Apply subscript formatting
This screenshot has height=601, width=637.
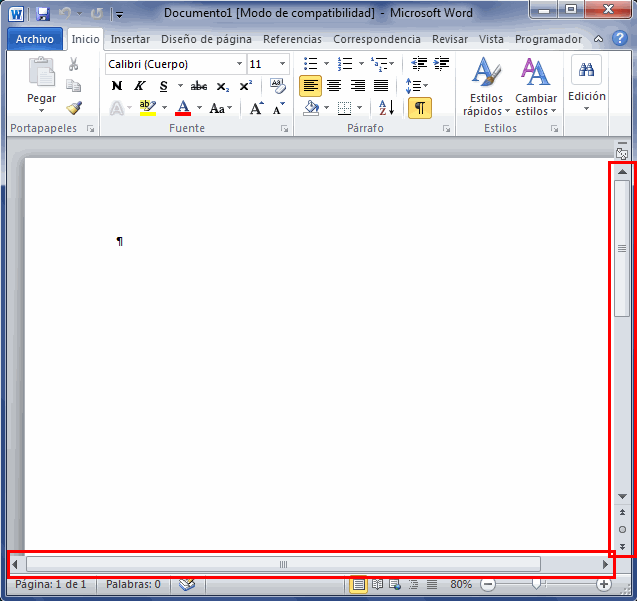click(223, 87)
